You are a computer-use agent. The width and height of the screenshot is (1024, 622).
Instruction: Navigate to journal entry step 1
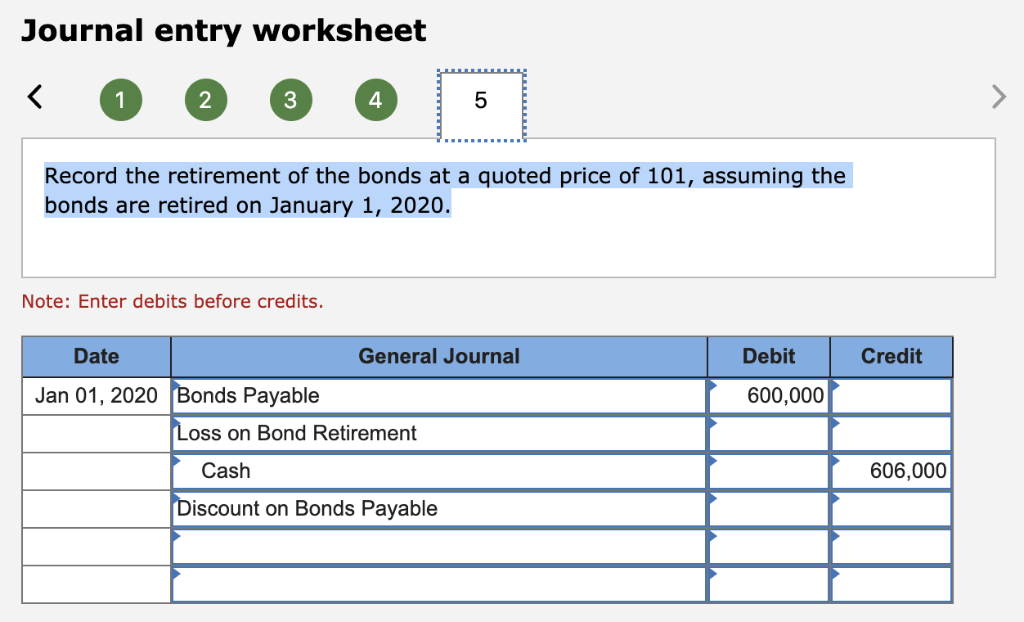click(120, 99)
